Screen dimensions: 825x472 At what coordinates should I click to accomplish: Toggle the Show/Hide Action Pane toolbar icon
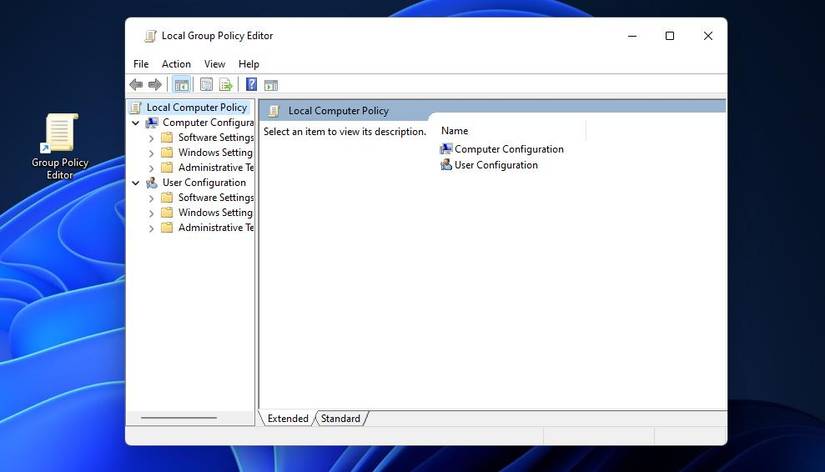pyautogui.click(x=271, y=85)
